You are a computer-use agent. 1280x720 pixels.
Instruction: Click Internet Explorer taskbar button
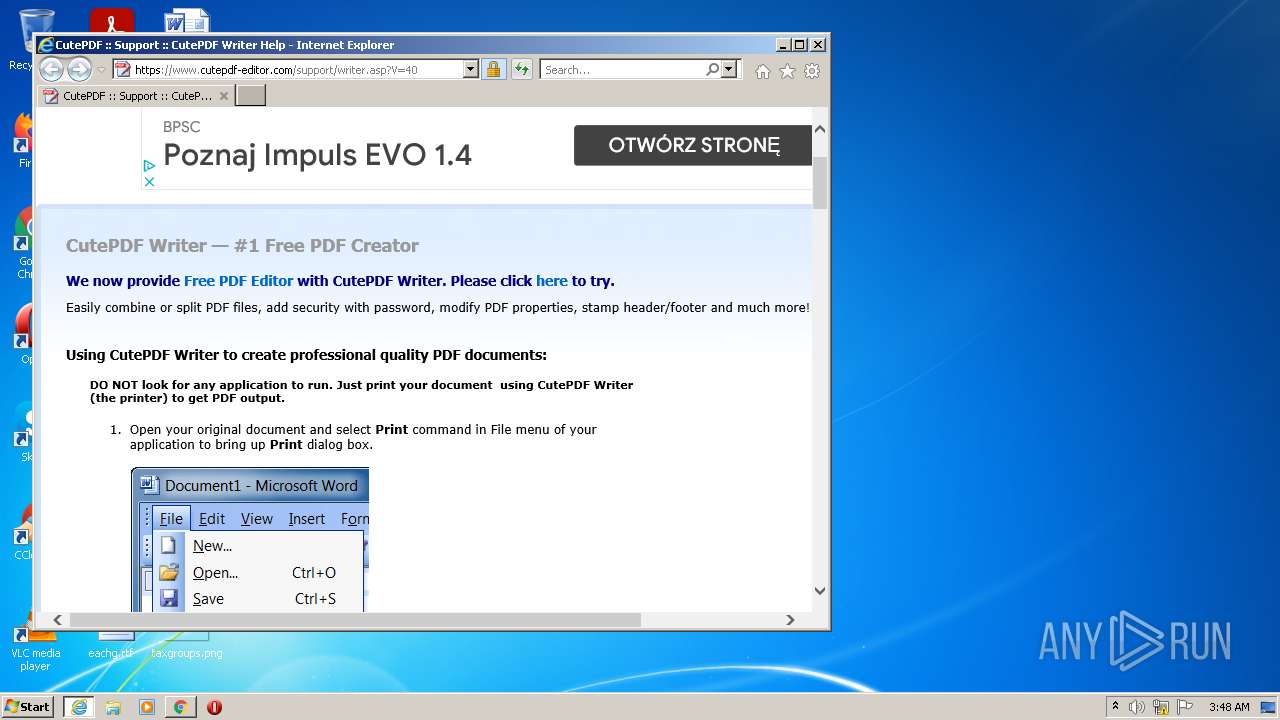tap(79, 707)
